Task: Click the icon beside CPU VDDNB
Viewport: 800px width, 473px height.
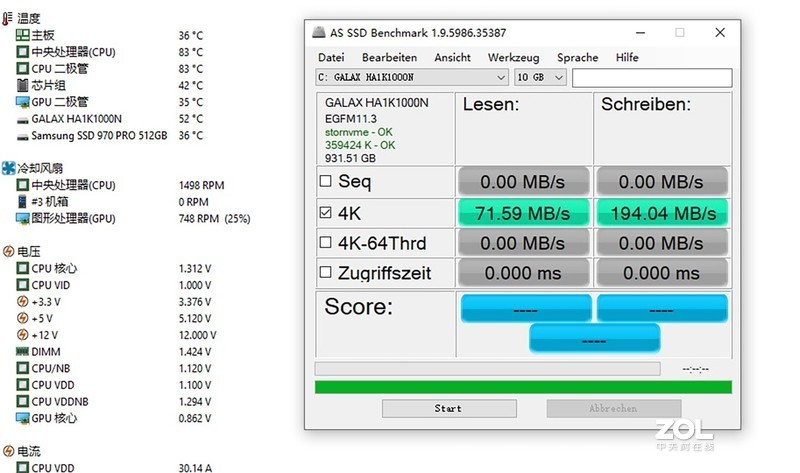Action: [x=22, y=401]
